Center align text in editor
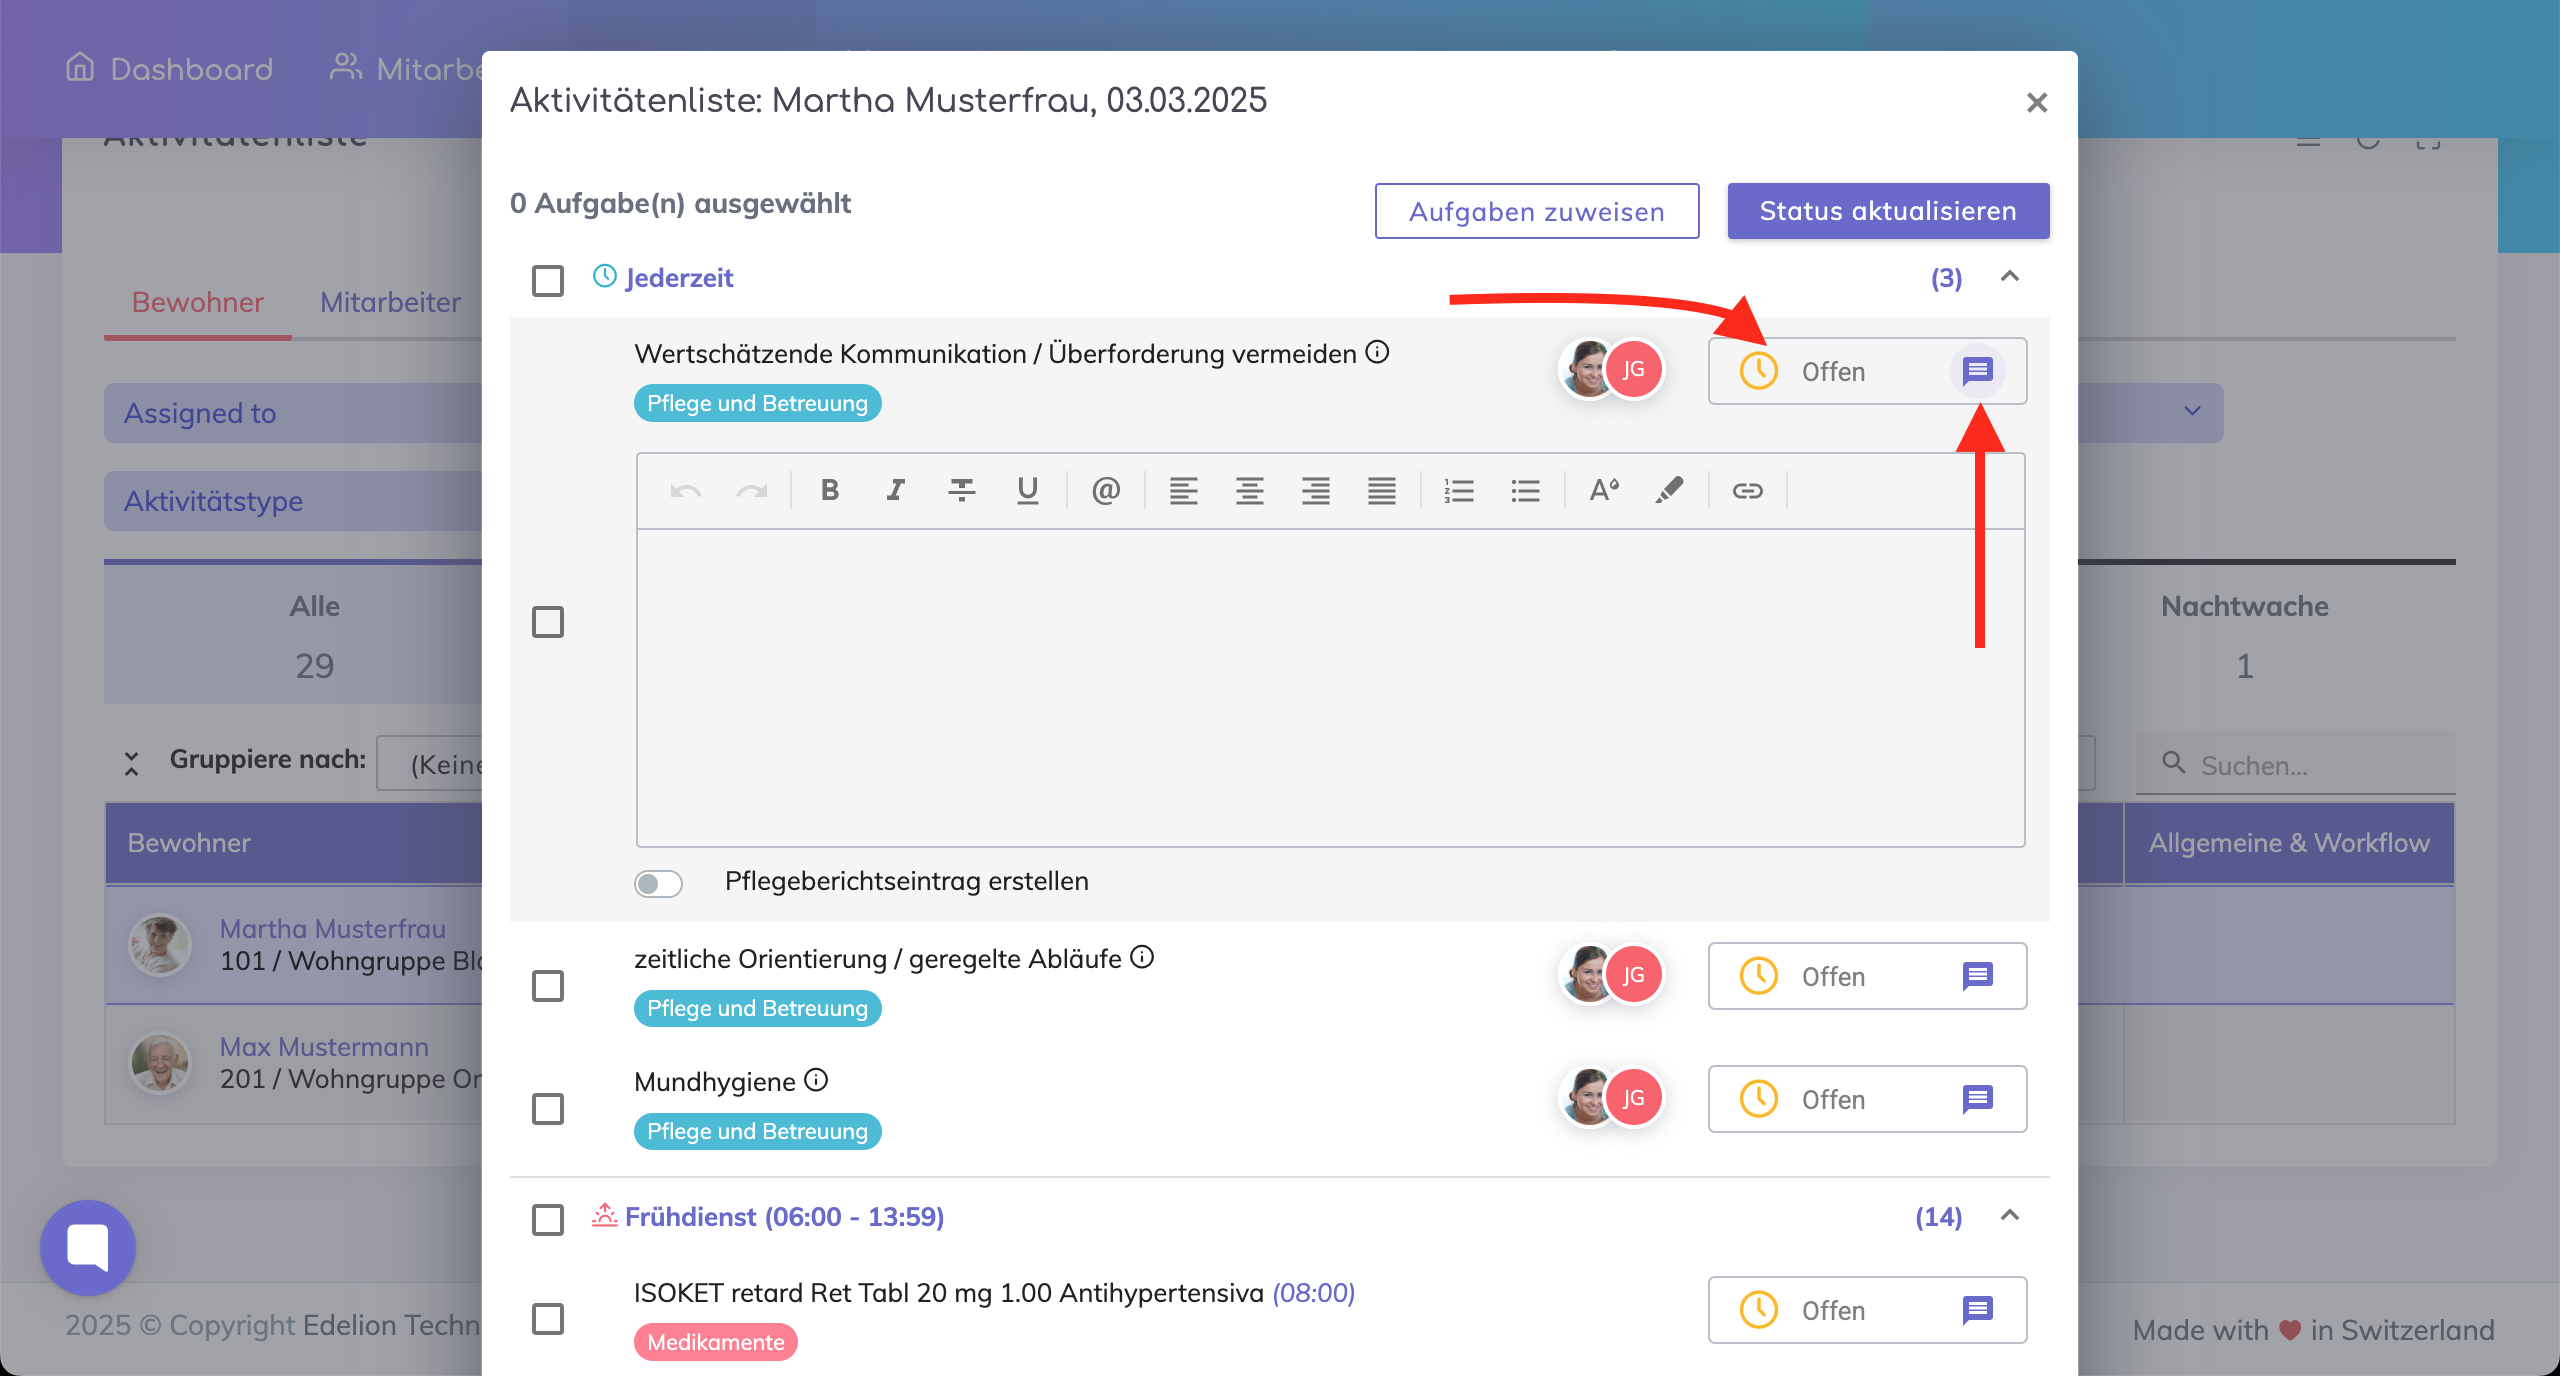Screen dimensions: 2560x1376 click(x=1249, y=490)
